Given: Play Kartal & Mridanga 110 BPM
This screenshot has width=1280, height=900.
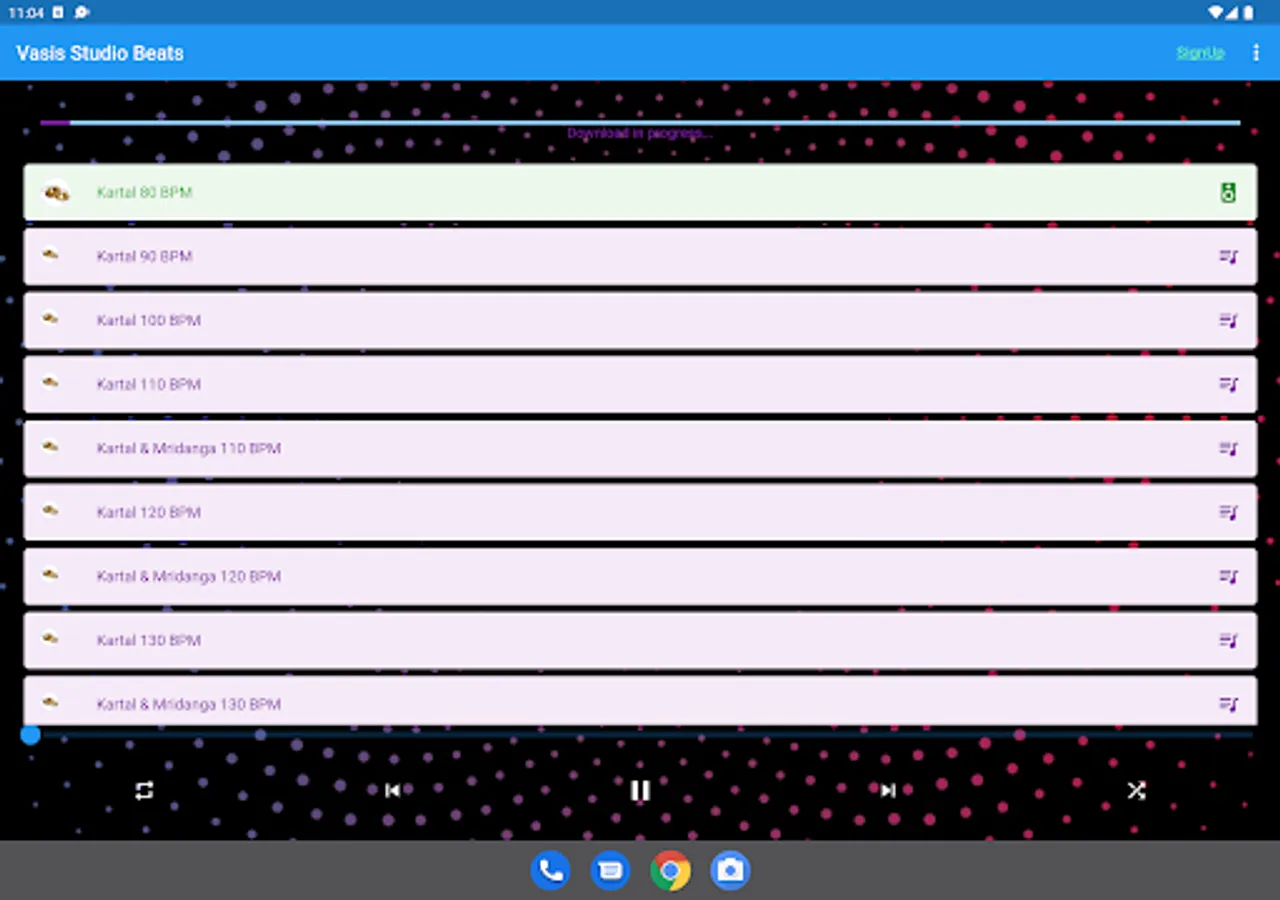Looking at the screenshot, I should coord(640,449).
